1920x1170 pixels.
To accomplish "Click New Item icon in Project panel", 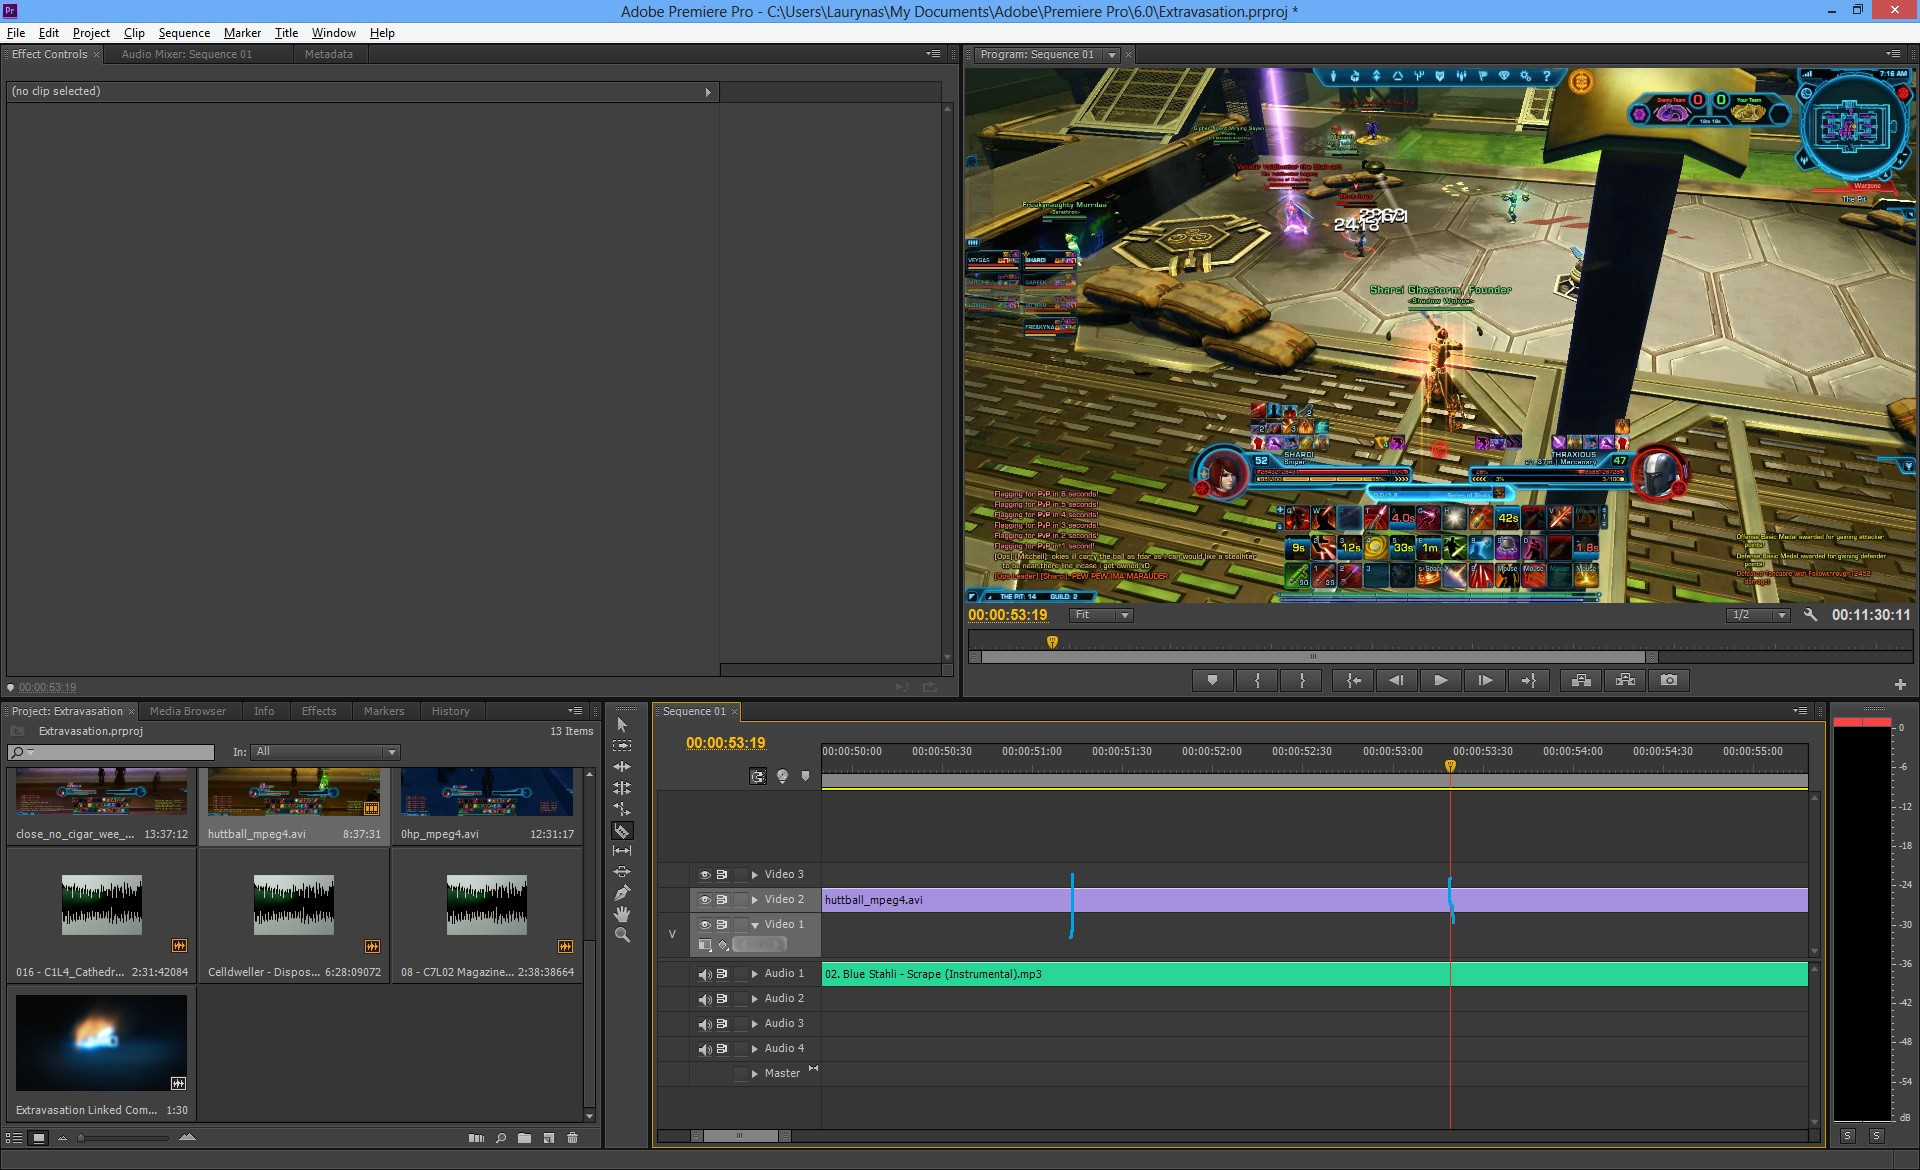I will 548,1138.
